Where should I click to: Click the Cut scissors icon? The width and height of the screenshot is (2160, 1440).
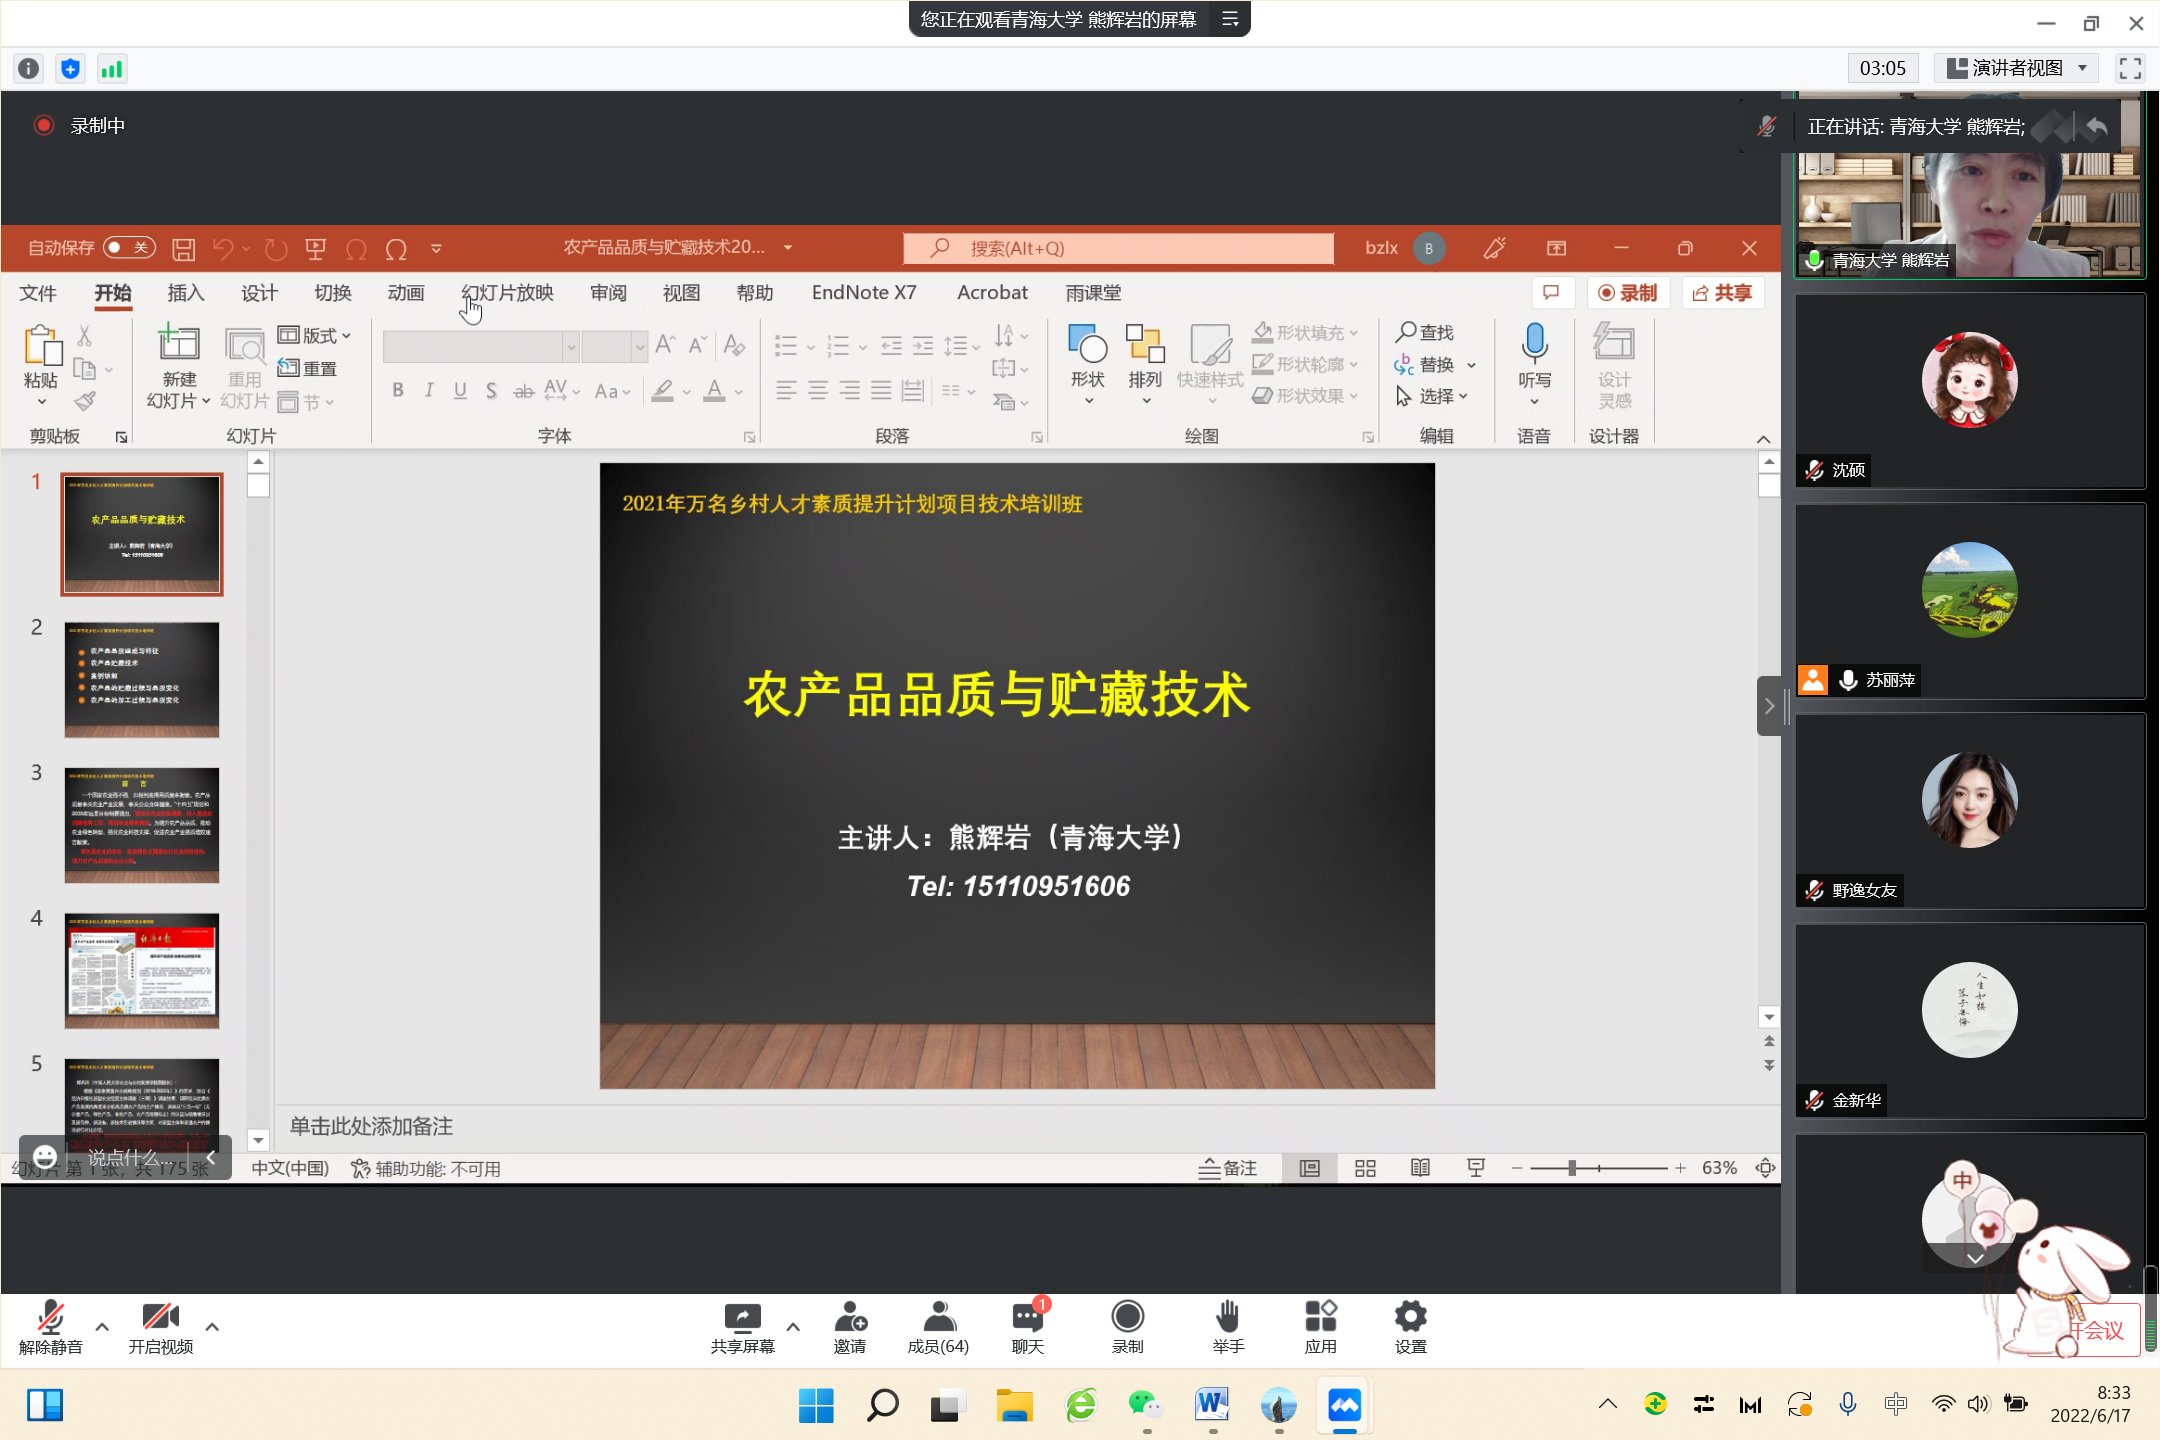tap(85, 336)
